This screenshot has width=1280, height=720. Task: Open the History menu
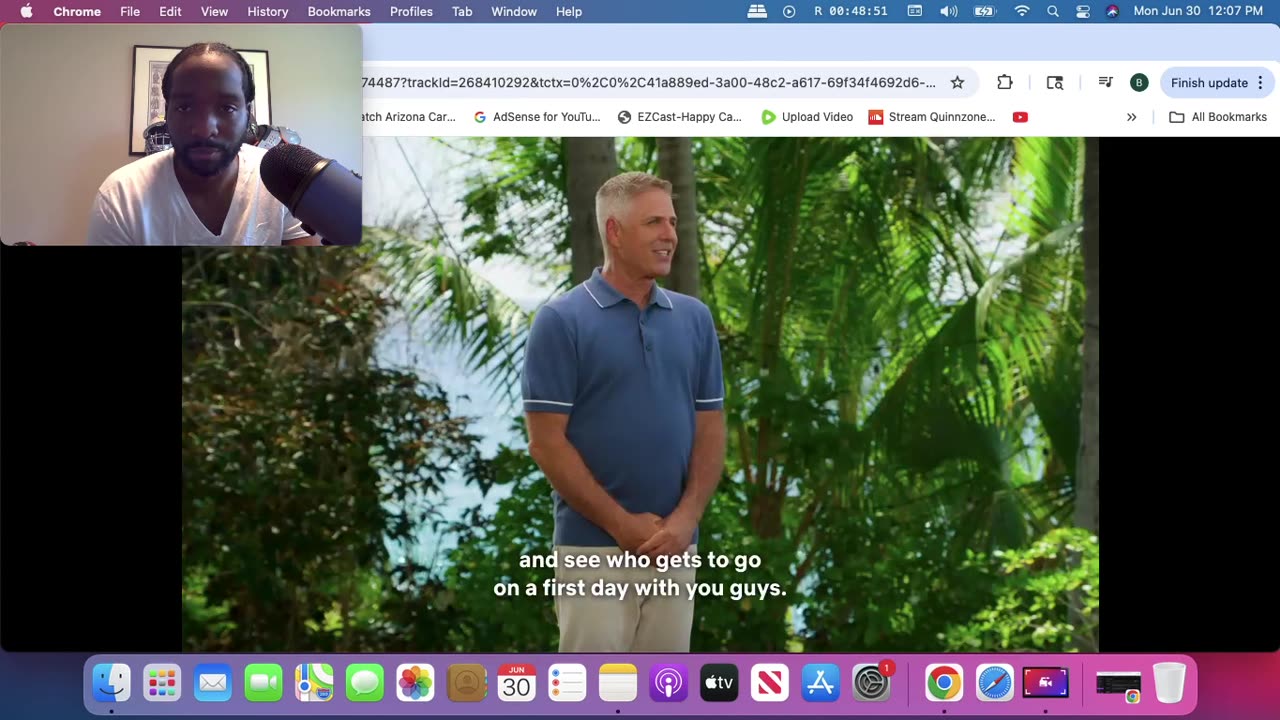click(x=267, y=11)
